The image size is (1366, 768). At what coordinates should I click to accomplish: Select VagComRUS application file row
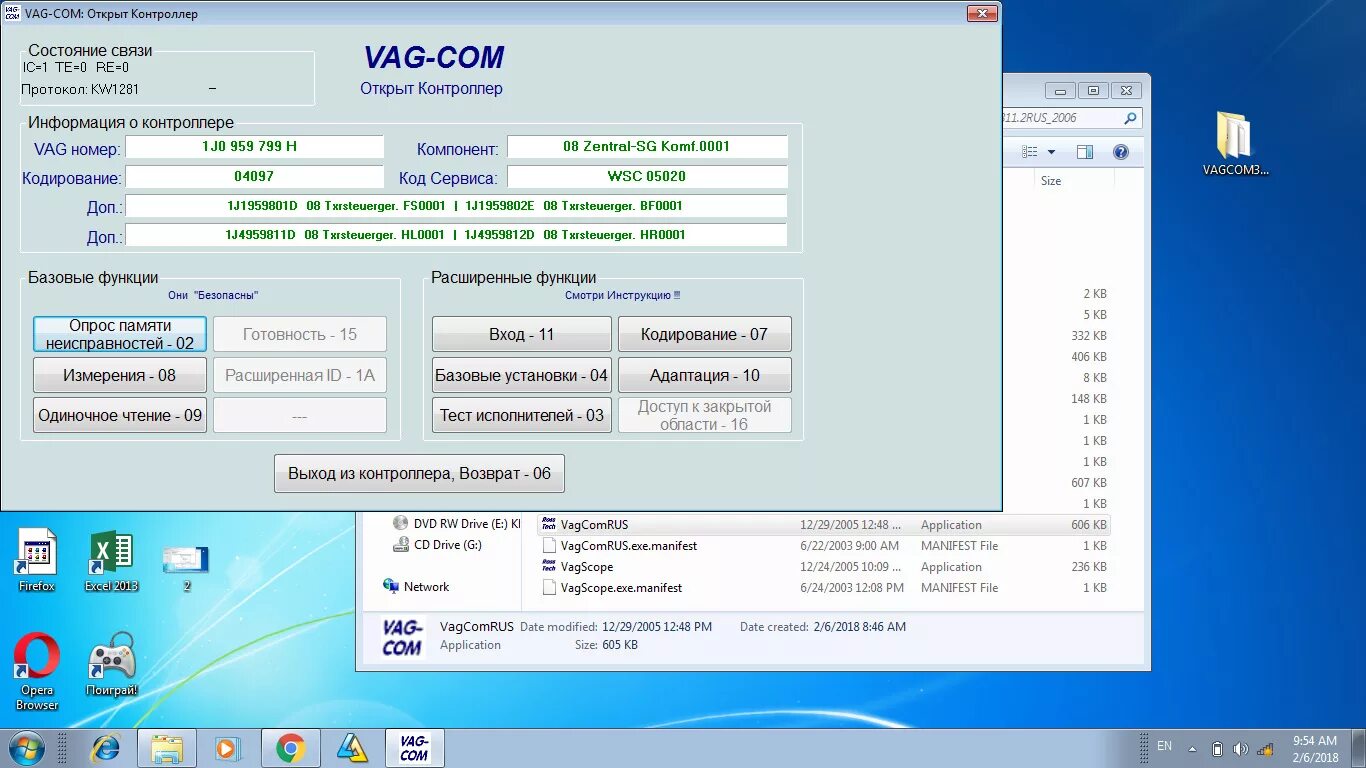click(x=823, y=525)
